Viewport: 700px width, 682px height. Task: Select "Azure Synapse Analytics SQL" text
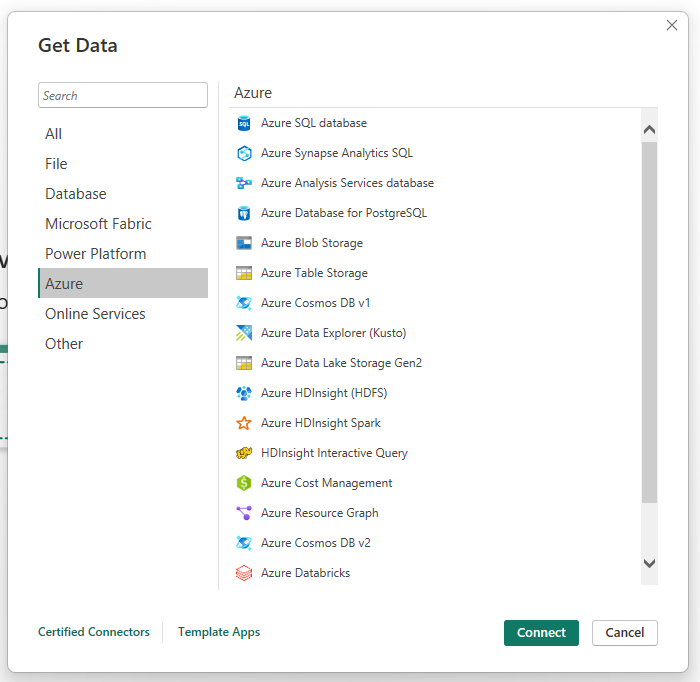coord(337,153)
